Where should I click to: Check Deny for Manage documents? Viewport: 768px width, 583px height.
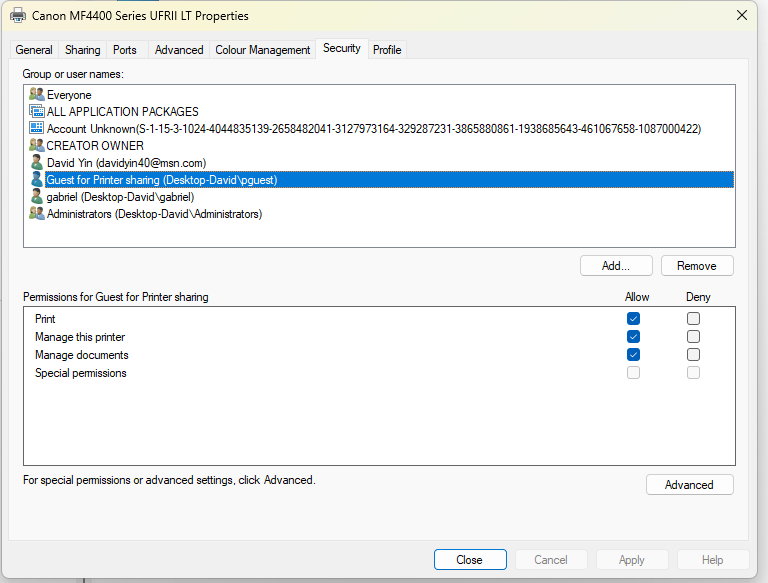click(x=693, y=354)
